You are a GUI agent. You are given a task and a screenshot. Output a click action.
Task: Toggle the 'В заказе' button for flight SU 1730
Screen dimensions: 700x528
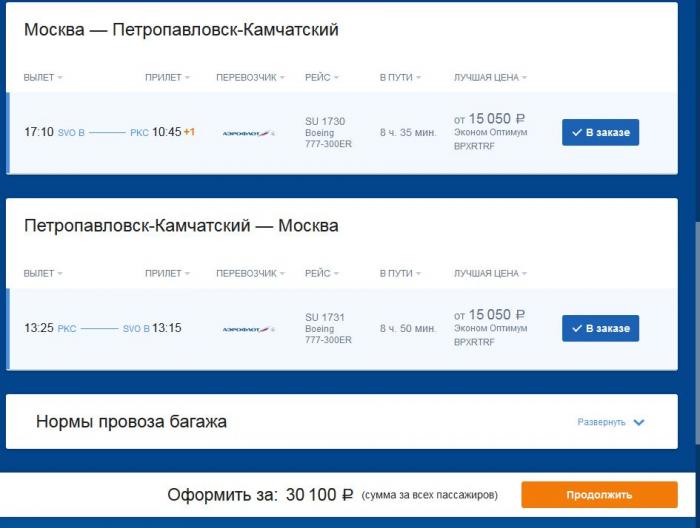tap(600, 132)
